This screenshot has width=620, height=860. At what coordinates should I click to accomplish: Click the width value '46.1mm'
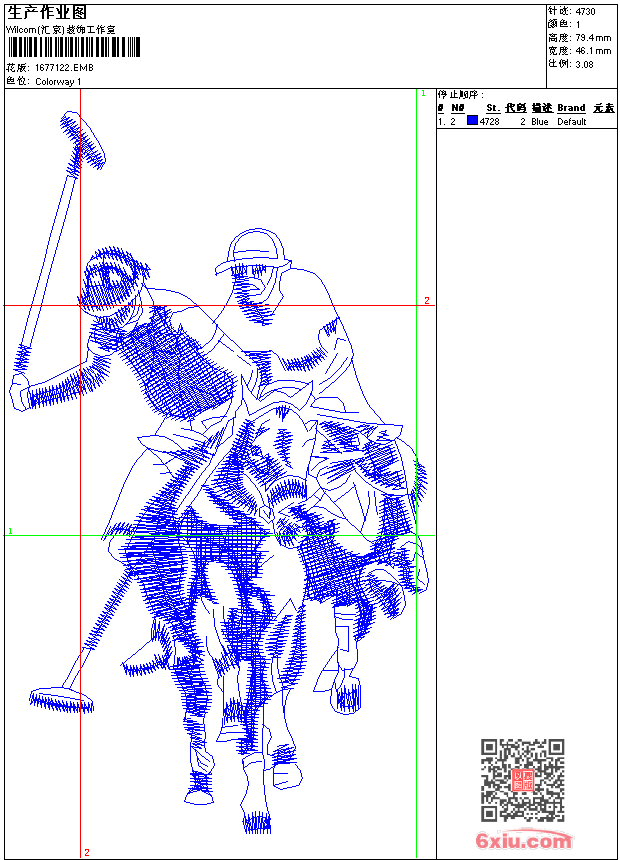coord(593,51)
